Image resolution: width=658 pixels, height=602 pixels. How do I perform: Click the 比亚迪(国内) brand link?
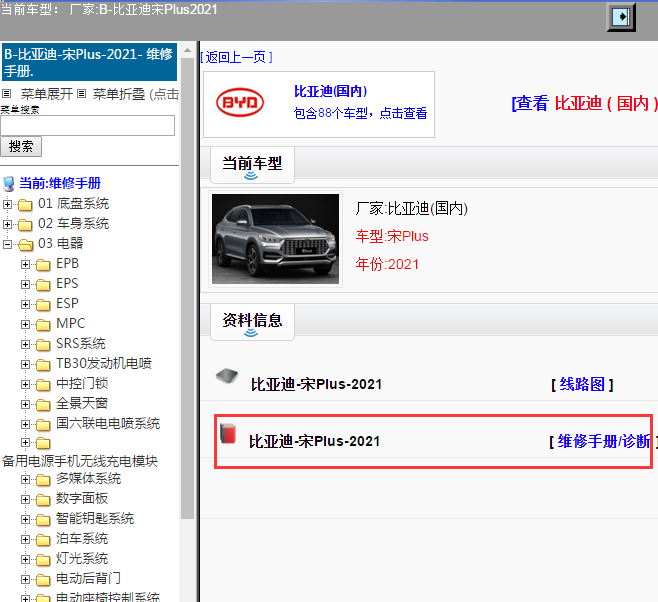(x=331, y=91)
